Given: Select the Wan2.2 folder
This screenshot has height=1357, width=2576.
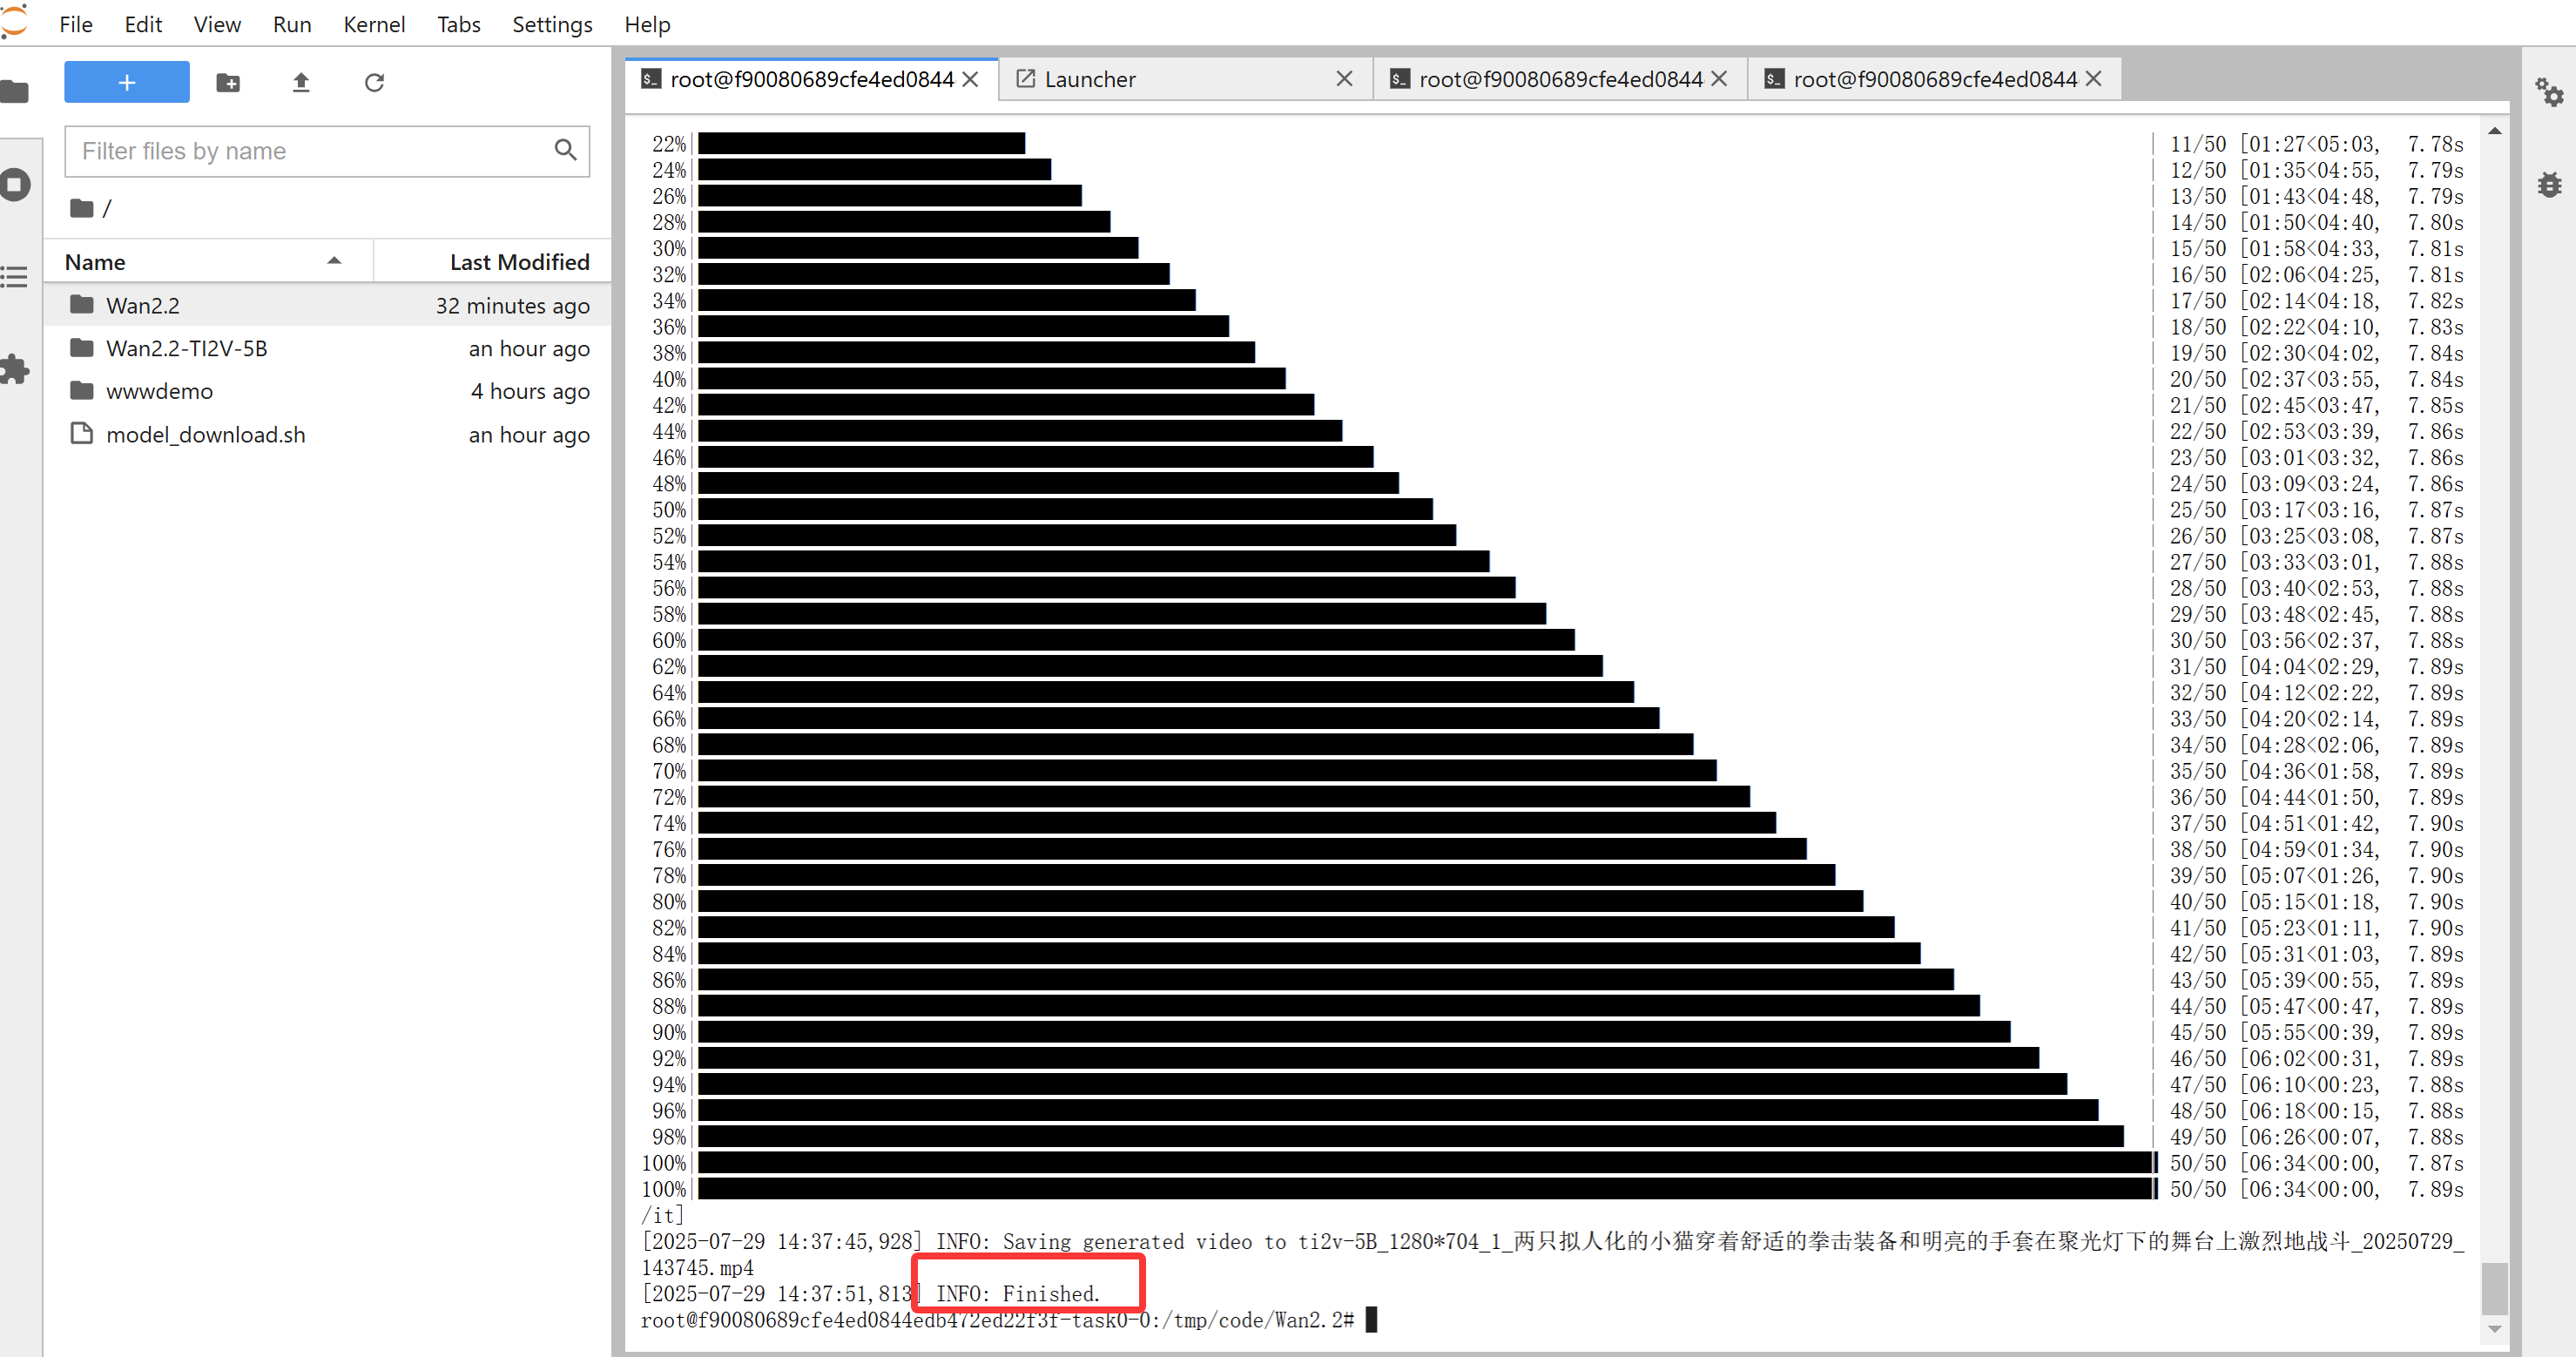Looking at the screenshot, I should click(327, 305).
